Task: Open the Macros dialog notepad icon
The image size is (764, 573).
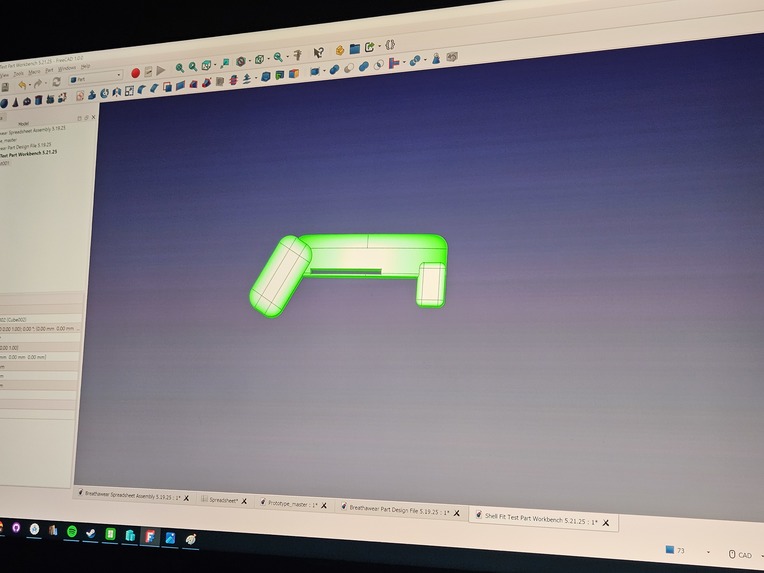Action: point(148,72)
